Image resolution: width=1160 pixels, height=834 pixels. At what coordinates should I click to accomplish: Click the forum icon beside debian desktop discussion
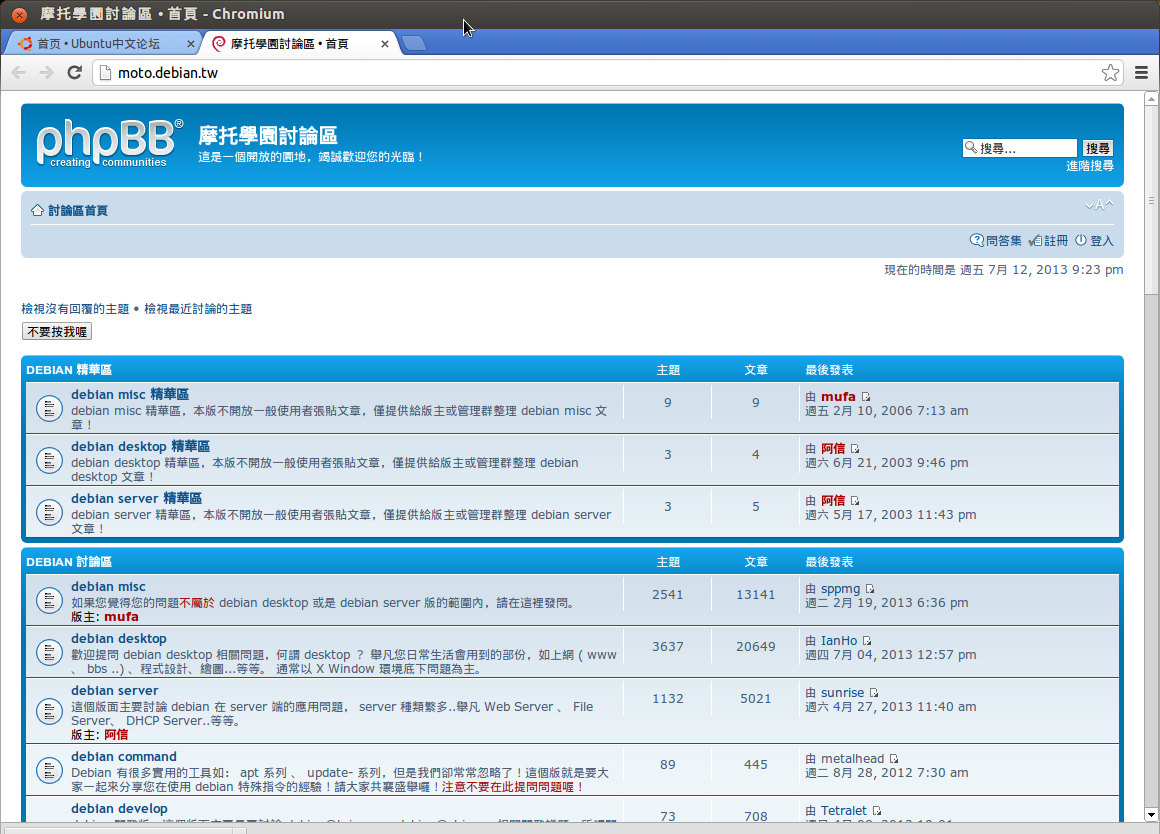(x=49, y=652)
